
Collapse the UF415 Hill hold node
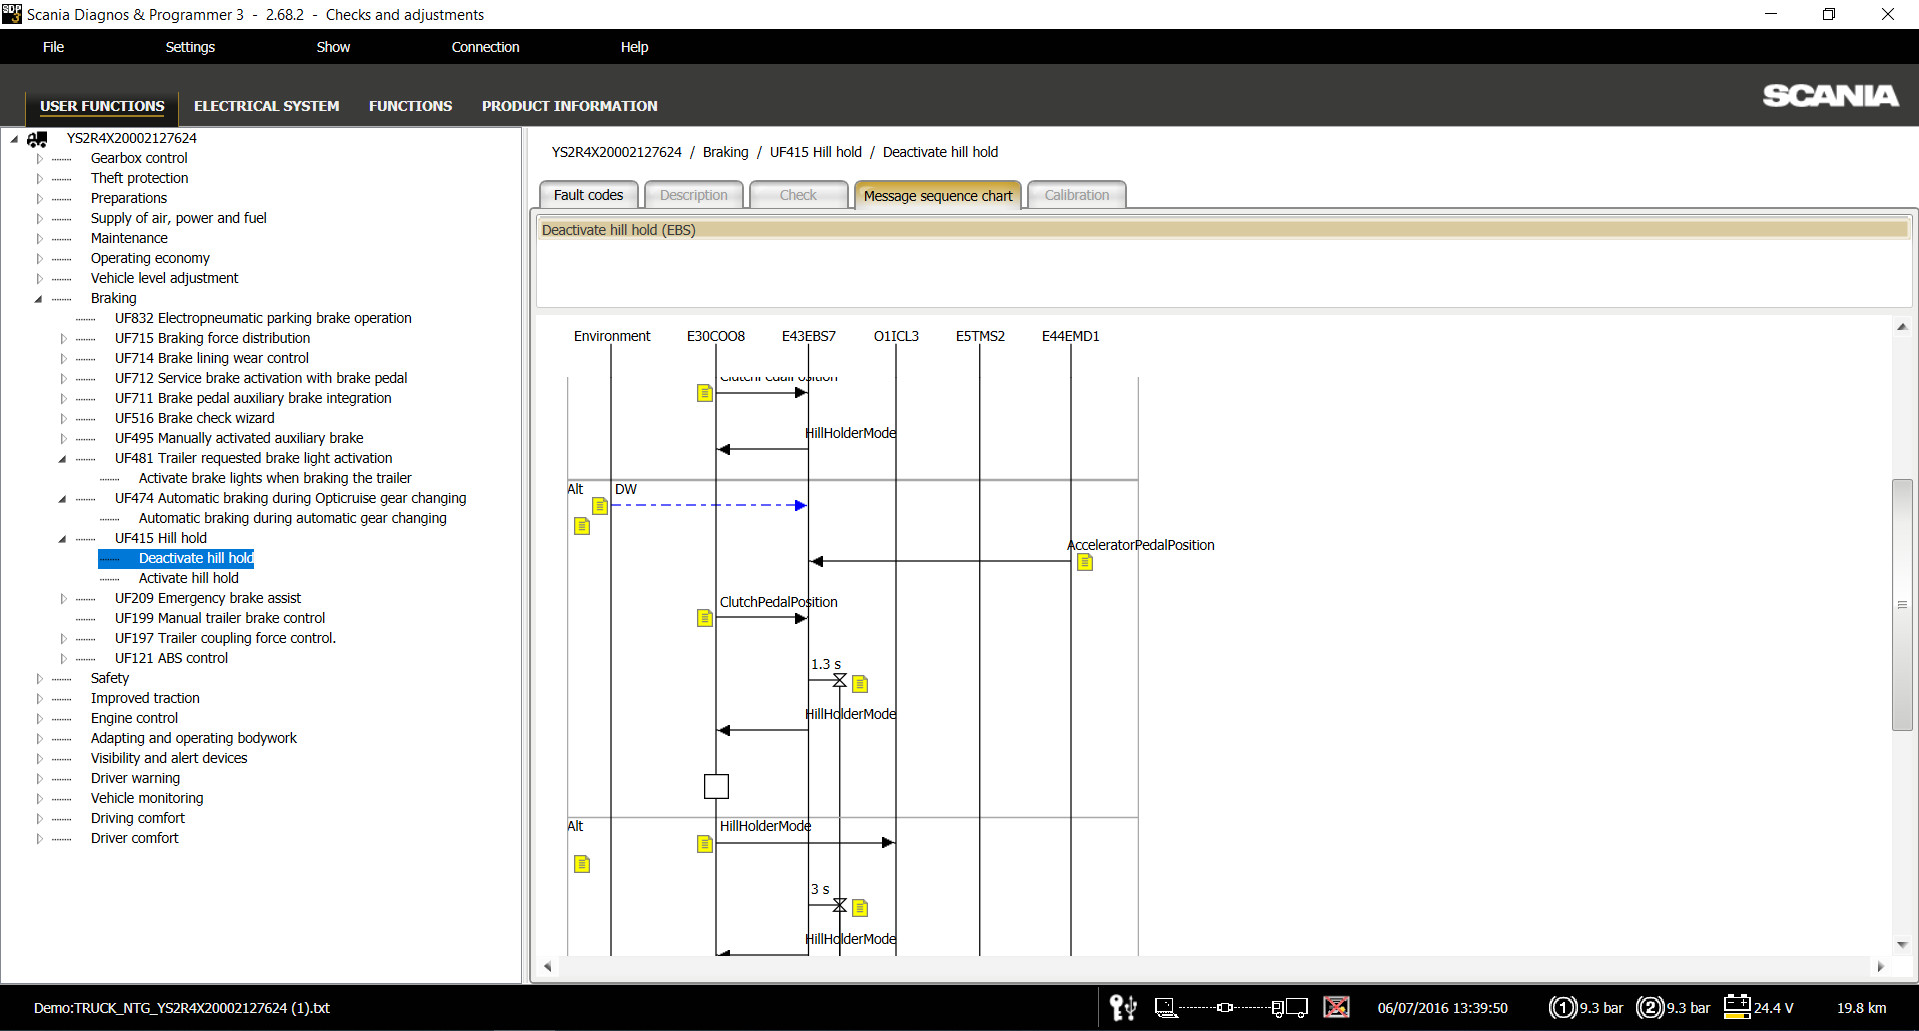pyautogui.click(x=63, y=539)
